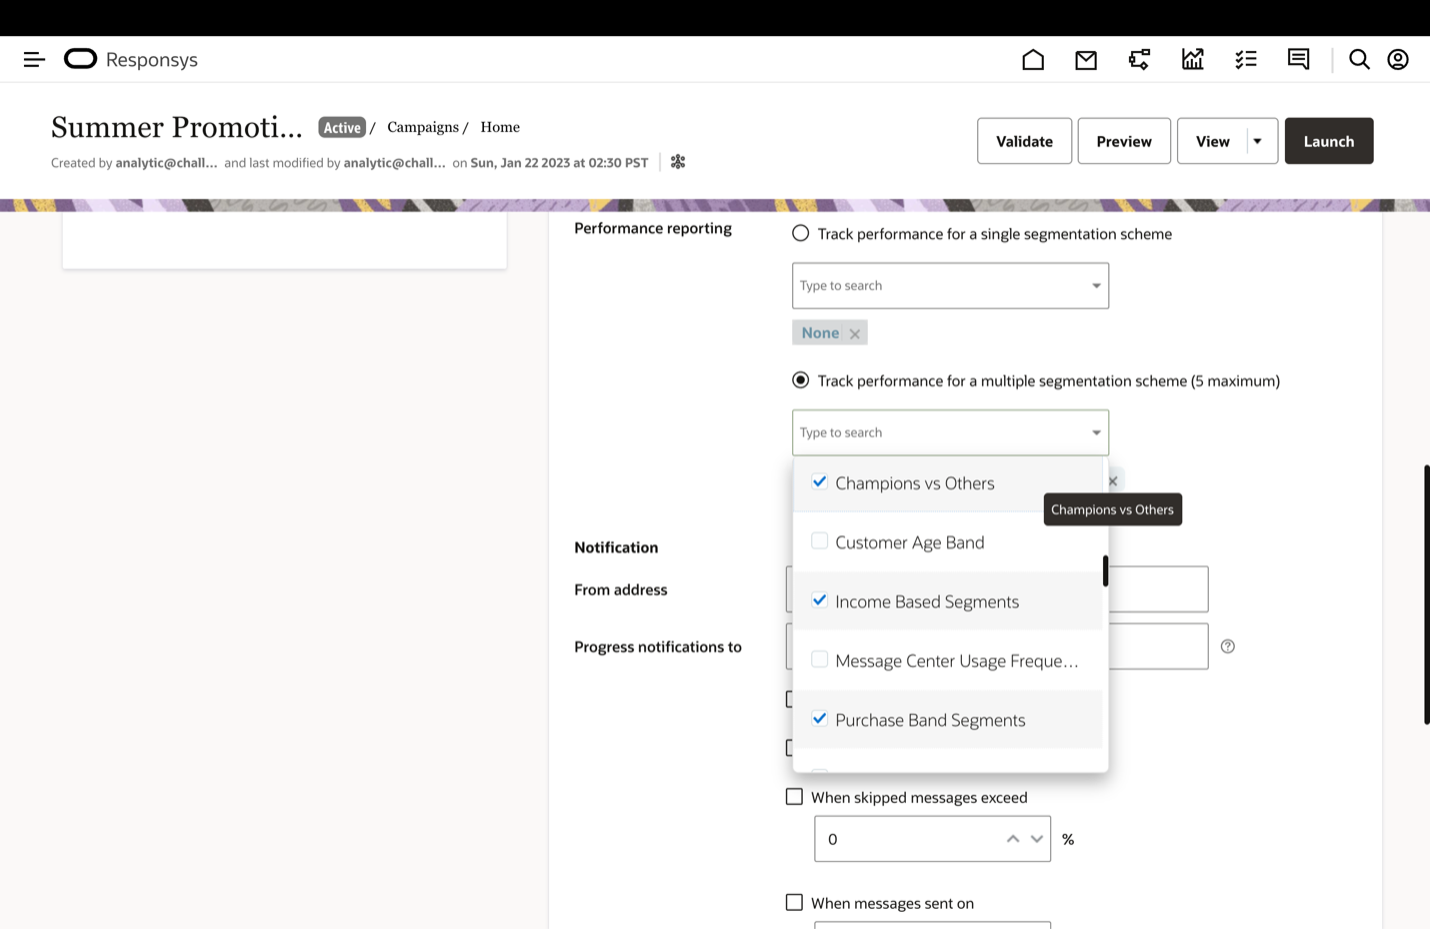Click the Oracle logo
This screenshot has height=931, width=1430.
tap(81, 59)
